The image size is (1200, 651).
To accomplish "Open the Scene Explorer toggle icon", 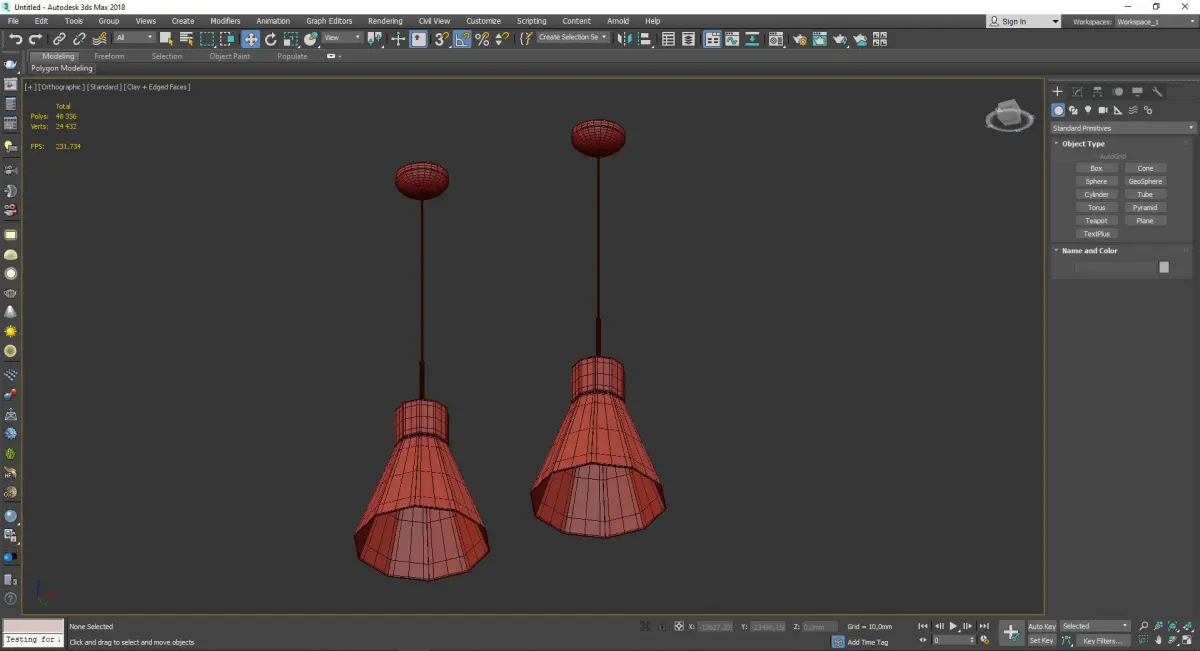I will (x=669, y=39).
